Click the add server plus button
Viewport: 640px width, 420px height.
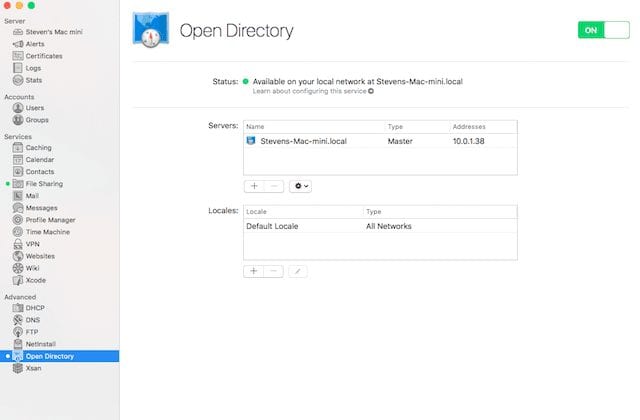(x=254, y=186)
